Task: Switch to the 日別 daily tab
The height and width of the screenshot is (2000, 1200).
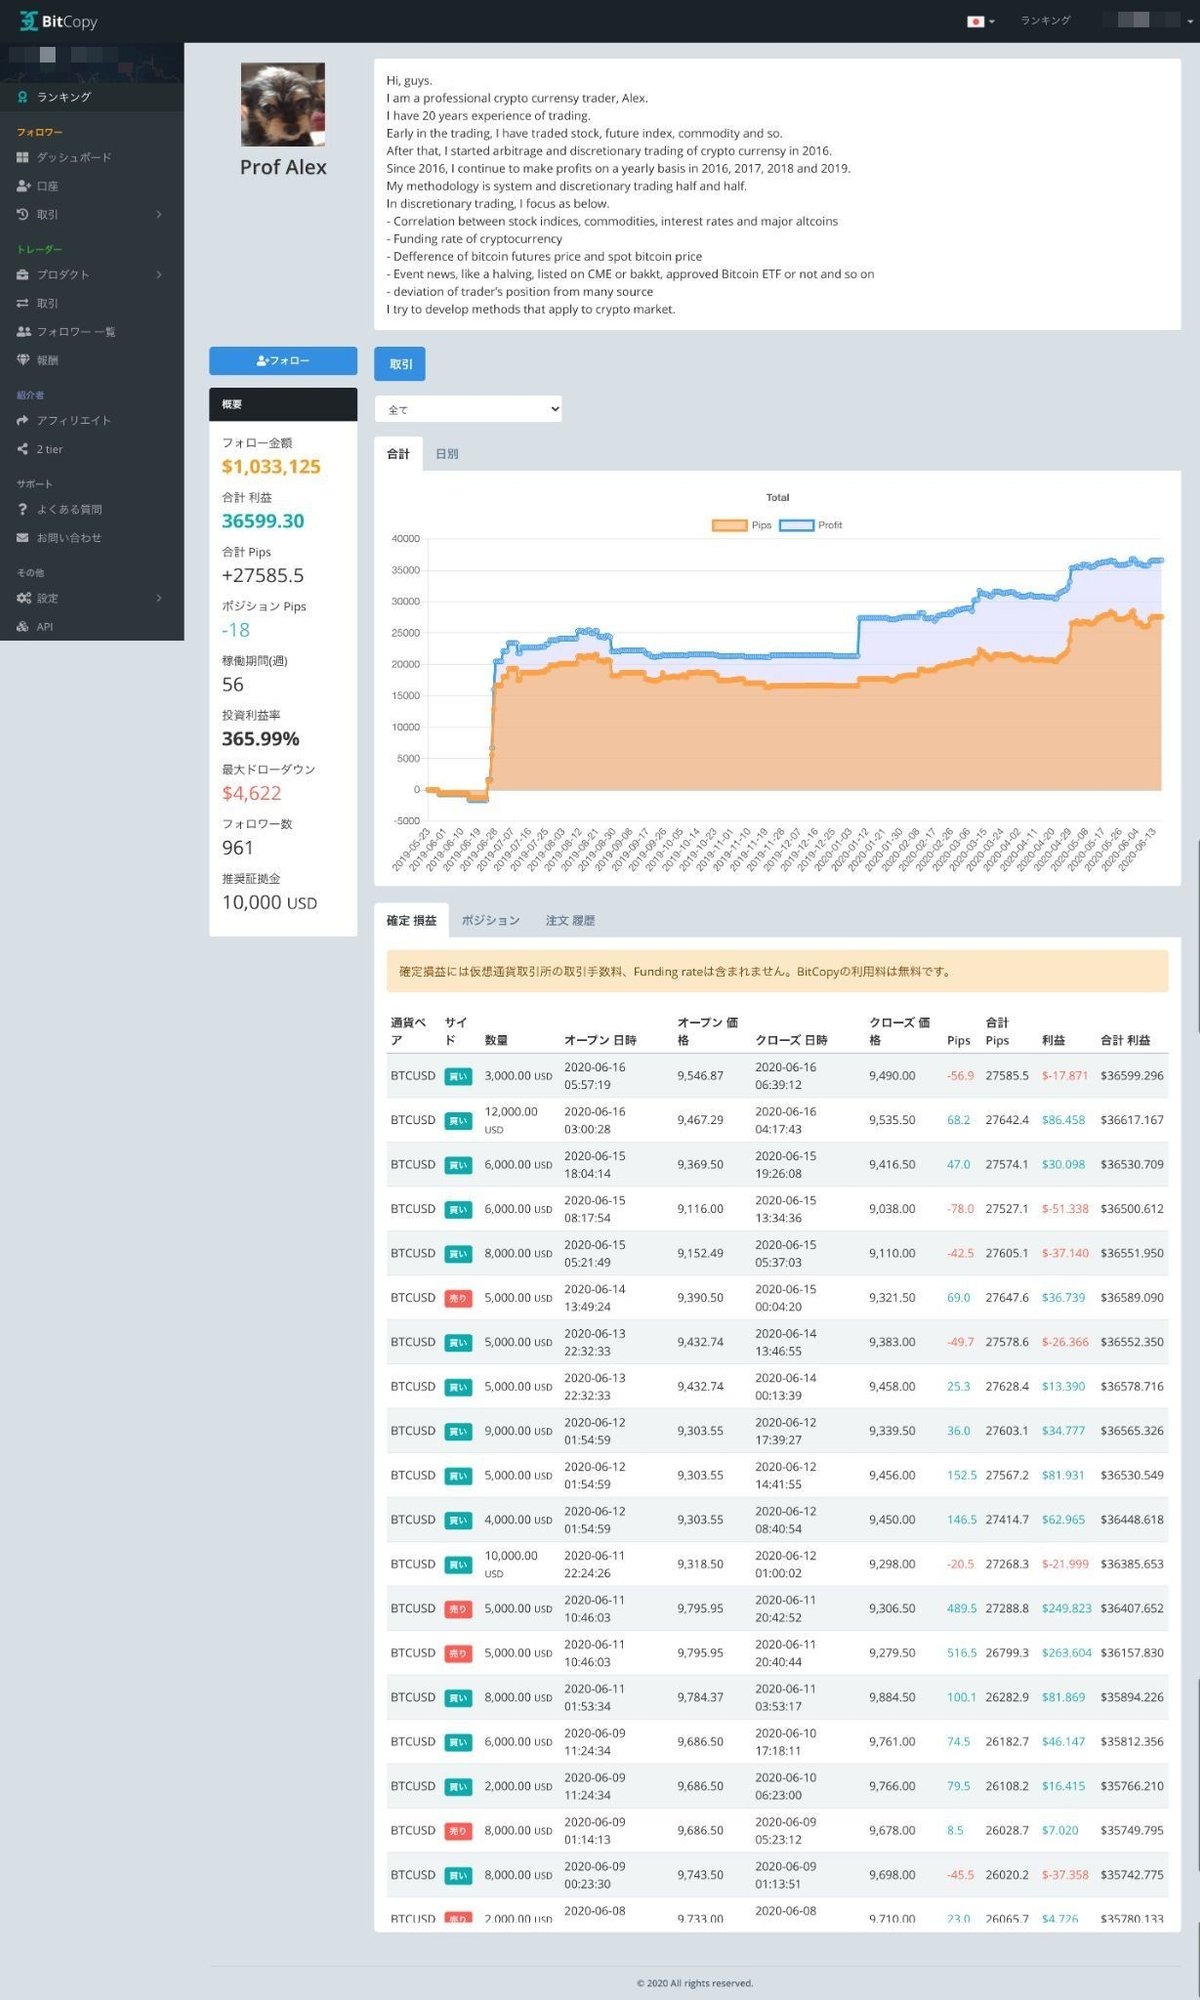Action: click(x=447, y=454)
